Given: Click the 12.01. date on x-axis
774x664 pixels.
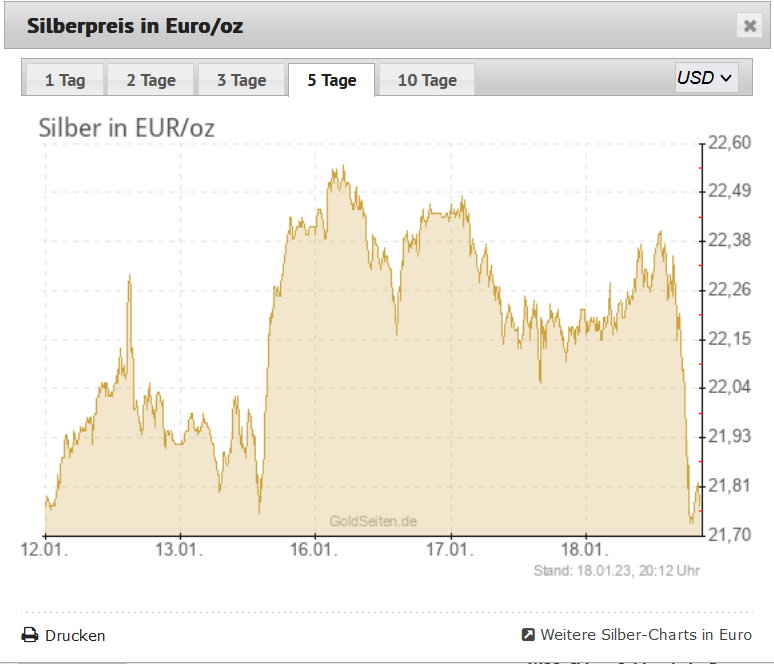Looking at the screenshot, I should pyautogui.click(x=44, y=549).
